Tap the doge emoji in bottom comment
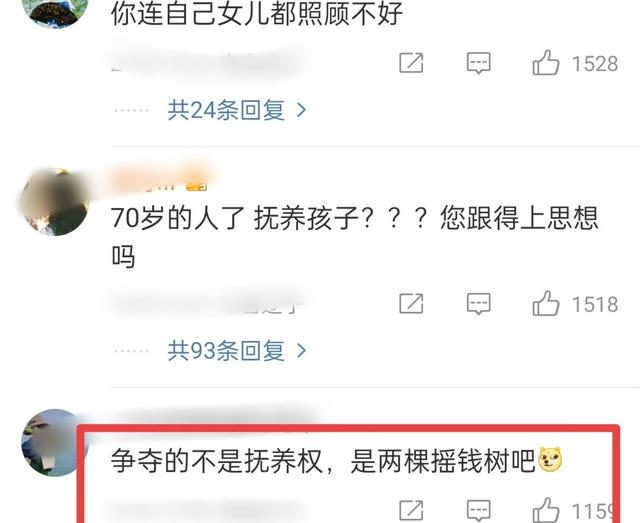 [550, 459]
